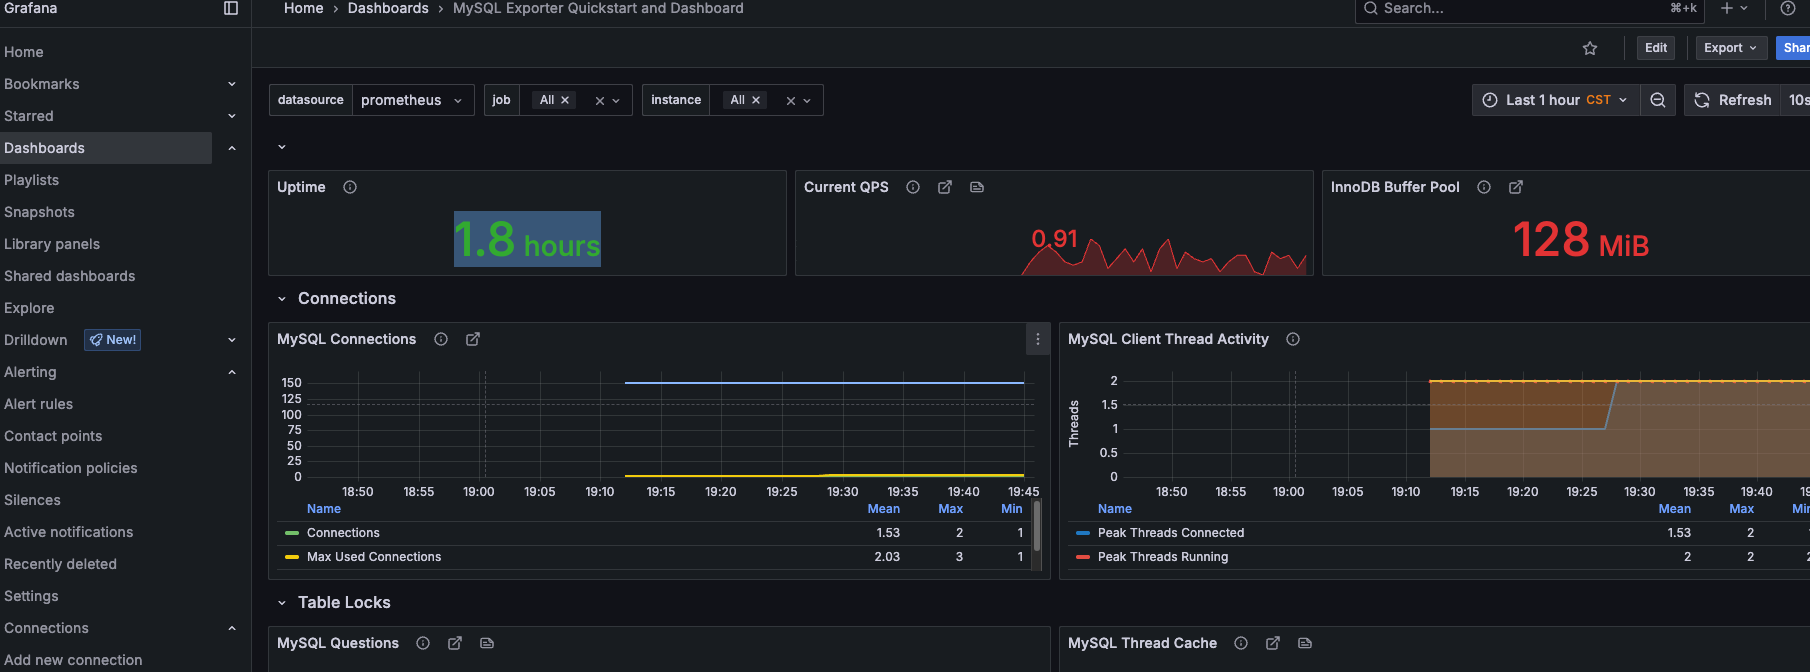Open the job variable dropdown arrow
The height and width of the screenshot is (672, 1810).
(x=616, y=101)
